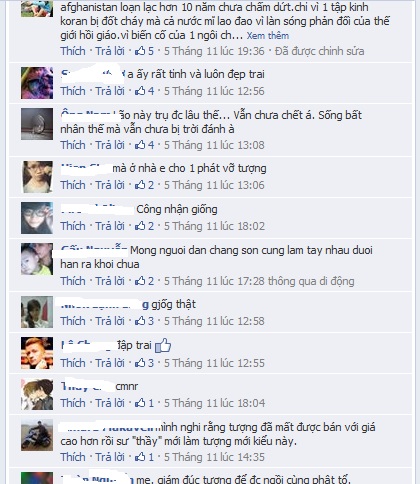Image resolution: width=420 pixels, height=484 pixels.
Task: Open timestamp '5 Tháng 11 lúc 17:28'
Action: [214, 281]
